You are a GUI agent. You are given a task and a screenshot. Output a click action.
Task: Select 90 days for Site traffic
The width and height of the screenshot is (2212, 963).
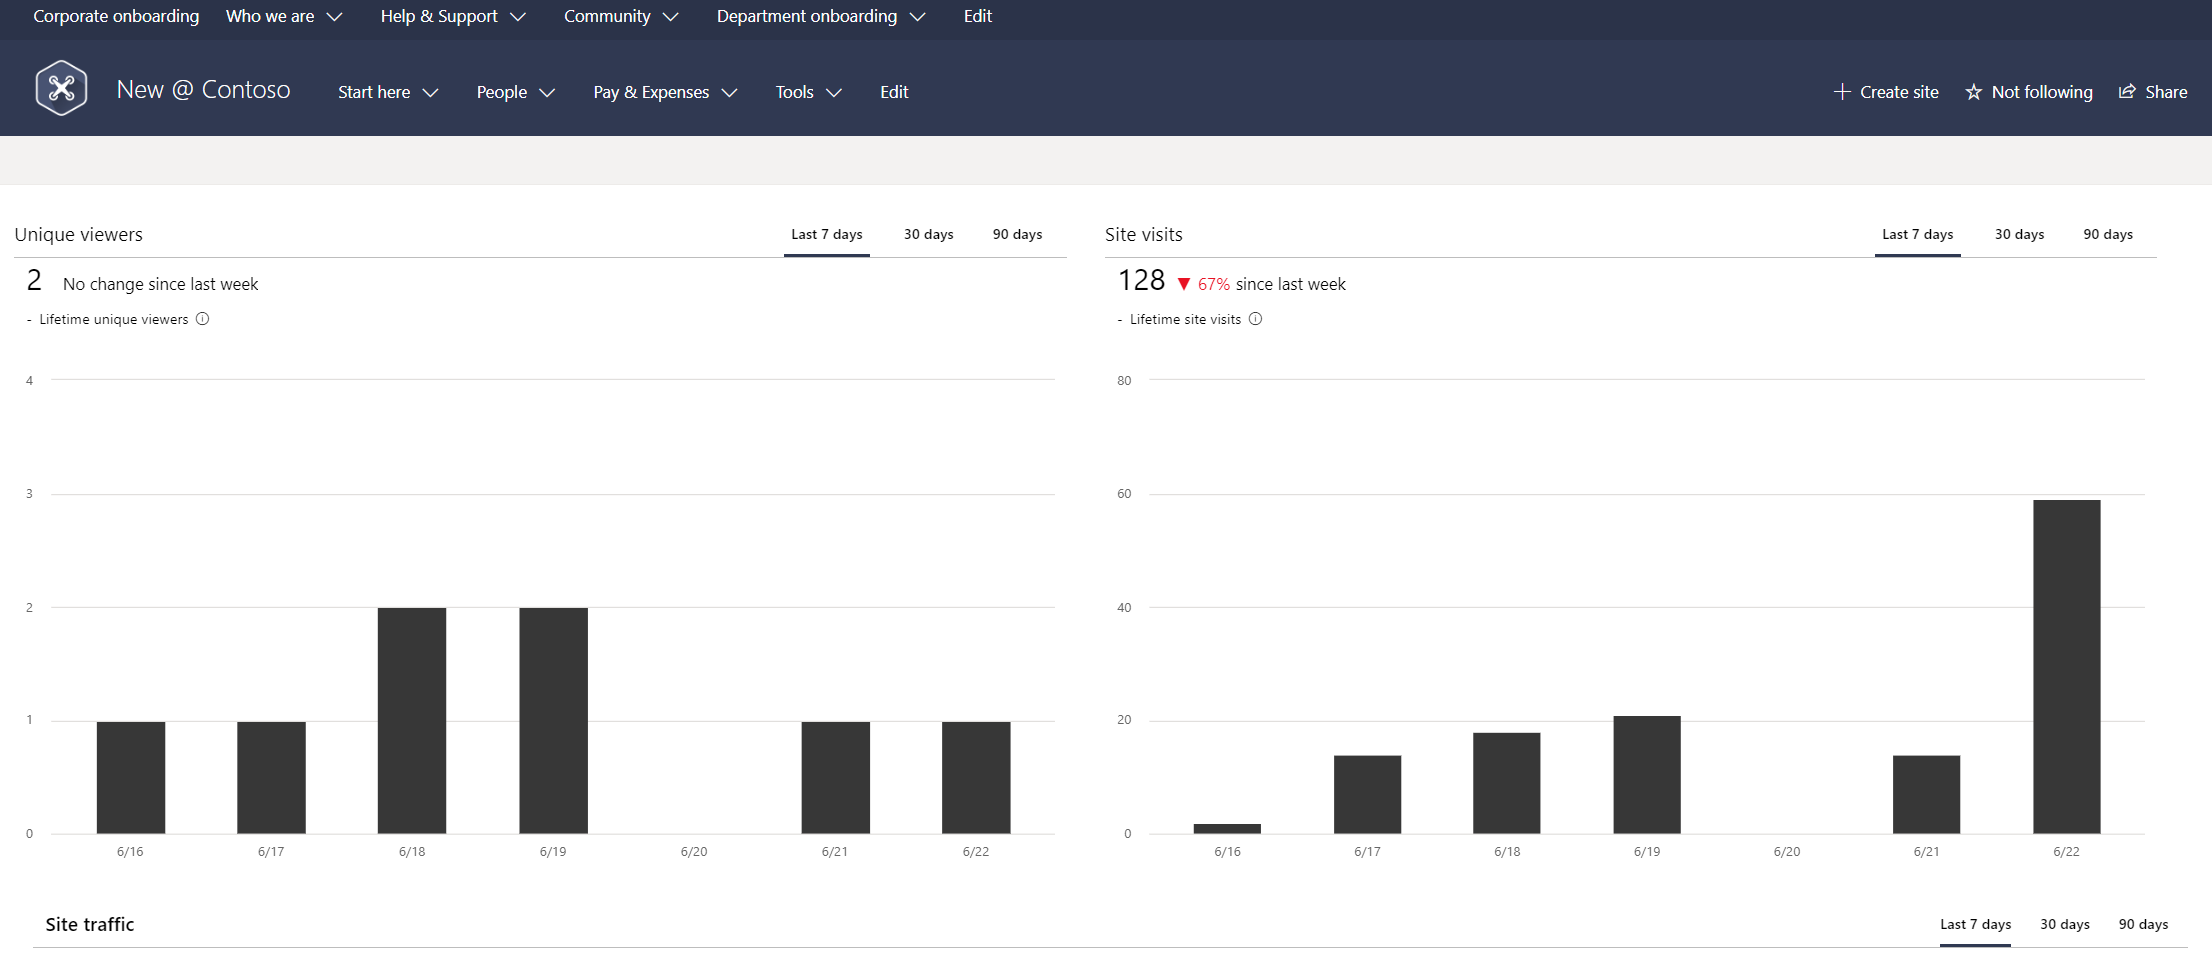[x=2144, y=924]
